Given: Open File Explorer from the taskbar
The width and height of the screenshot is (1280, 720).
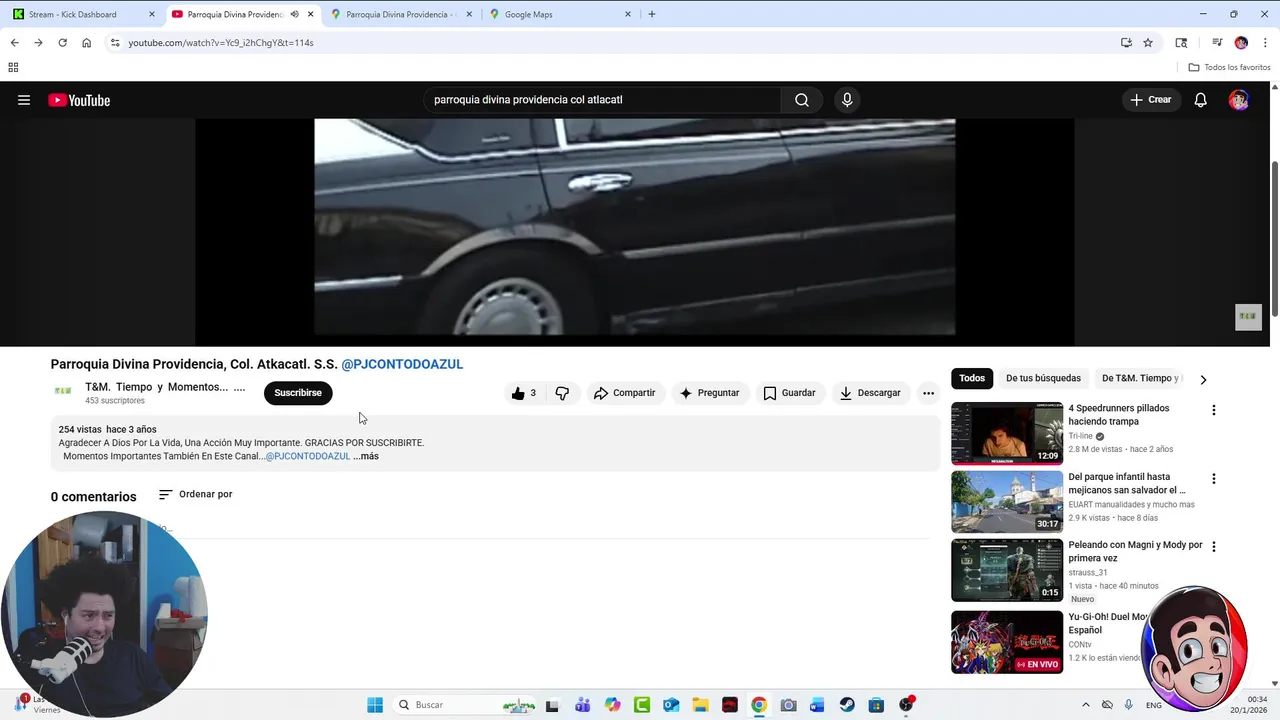Looking at the screenshot, I should click(x=700, y=705).
